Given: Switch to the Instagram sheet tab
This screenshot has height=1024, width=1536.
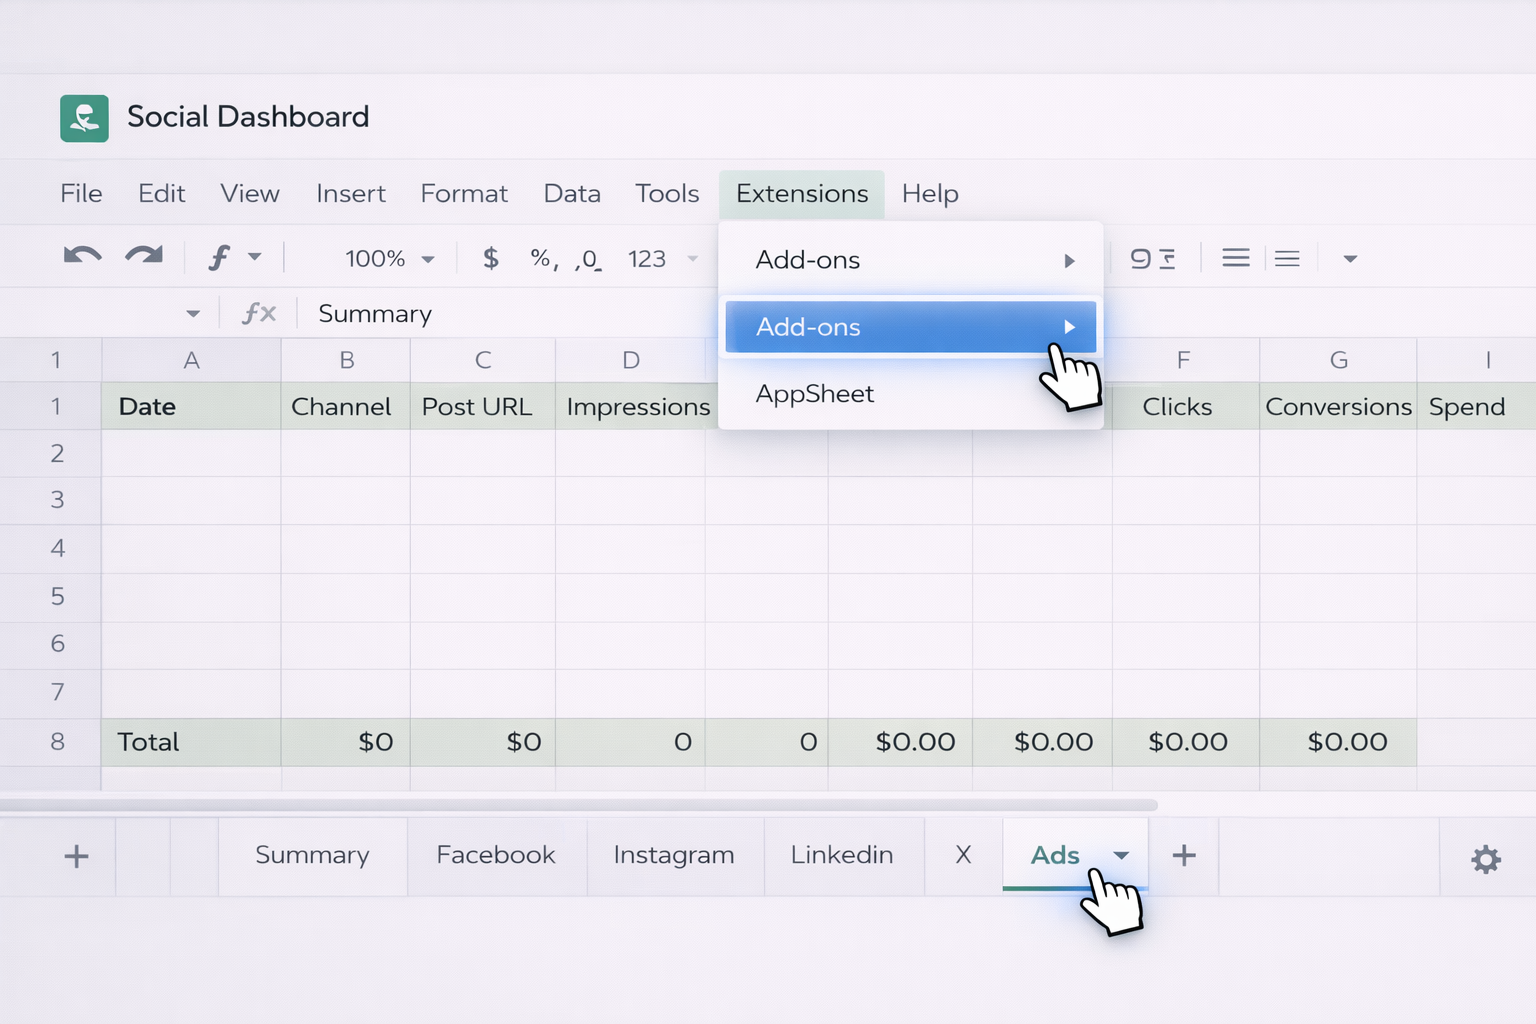Looking at the screenshot, I should (x=674, y=855).
